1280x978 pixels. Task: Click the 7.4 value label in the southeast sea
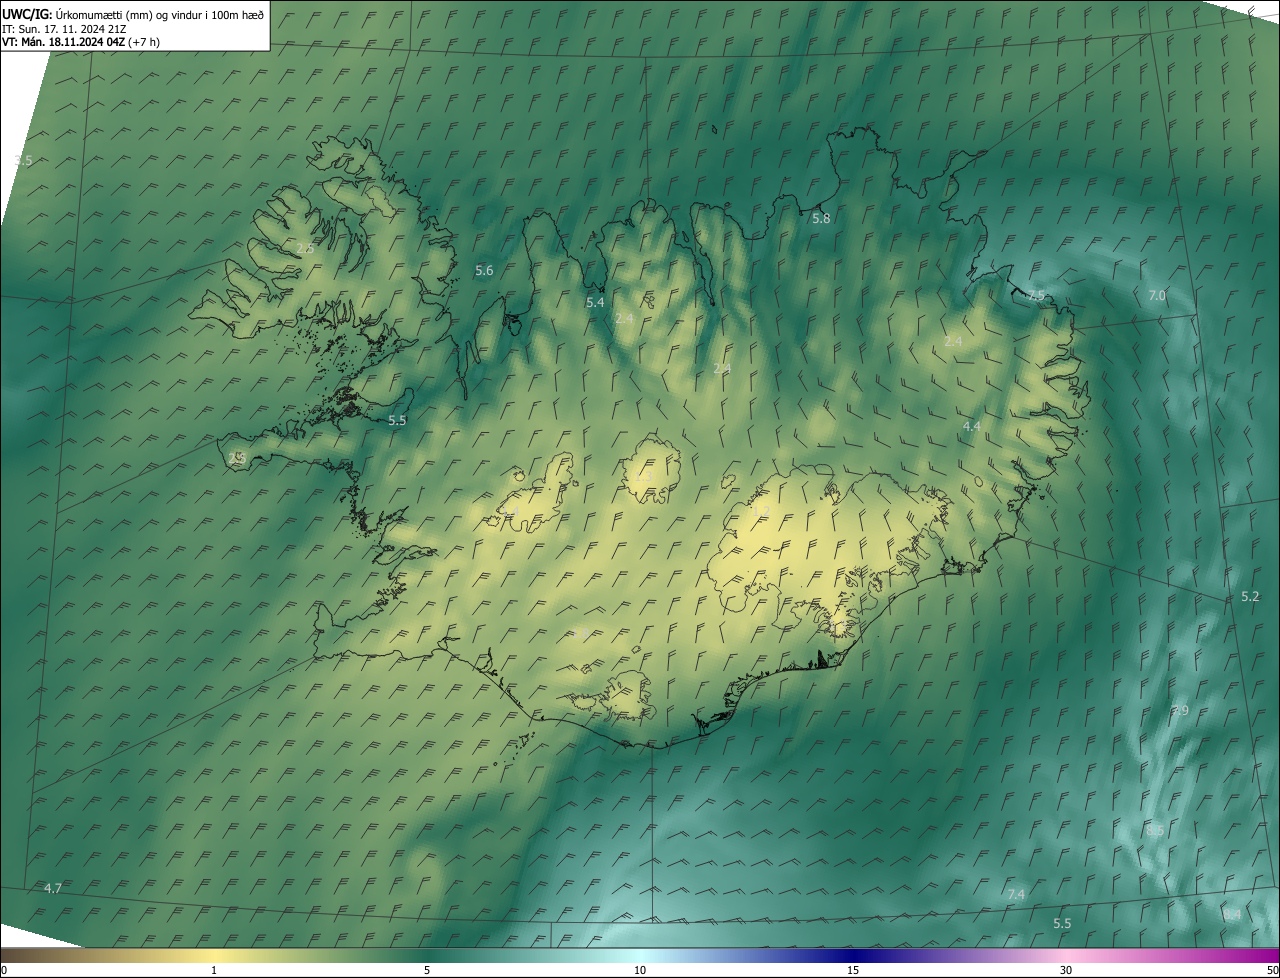point(1016,894)
